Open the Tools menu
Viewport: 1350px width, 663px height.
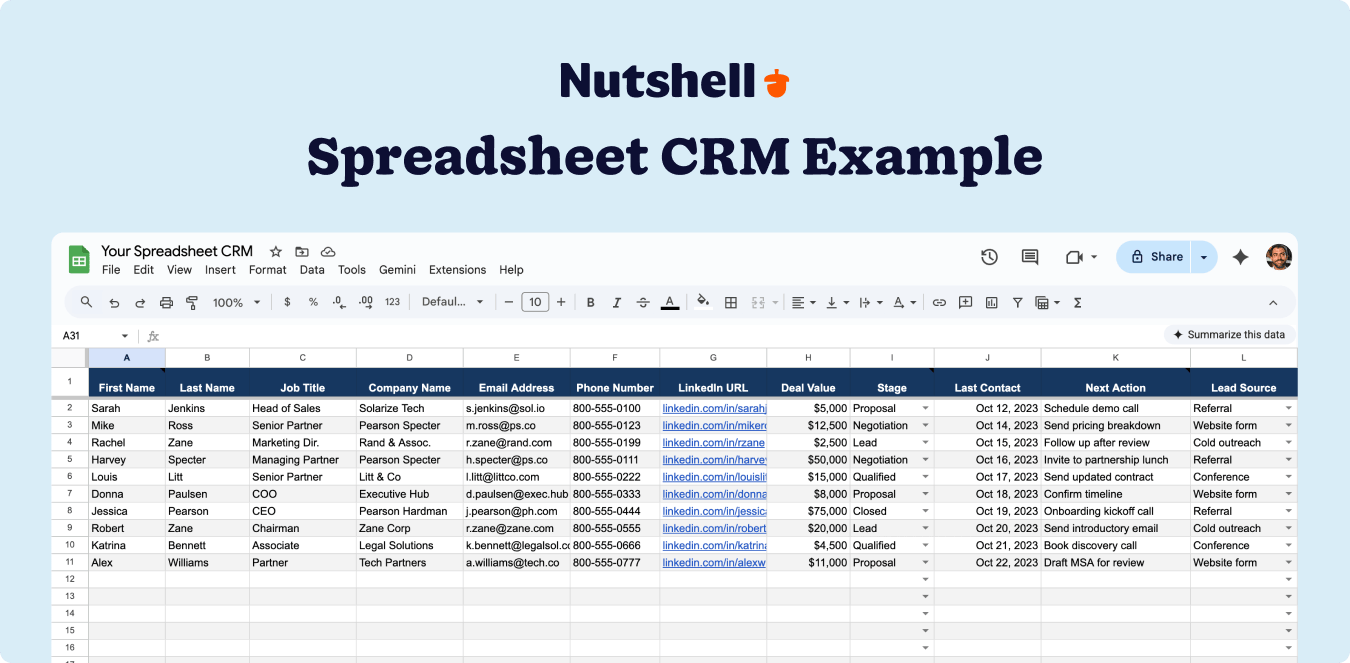[x=352, y=270]
